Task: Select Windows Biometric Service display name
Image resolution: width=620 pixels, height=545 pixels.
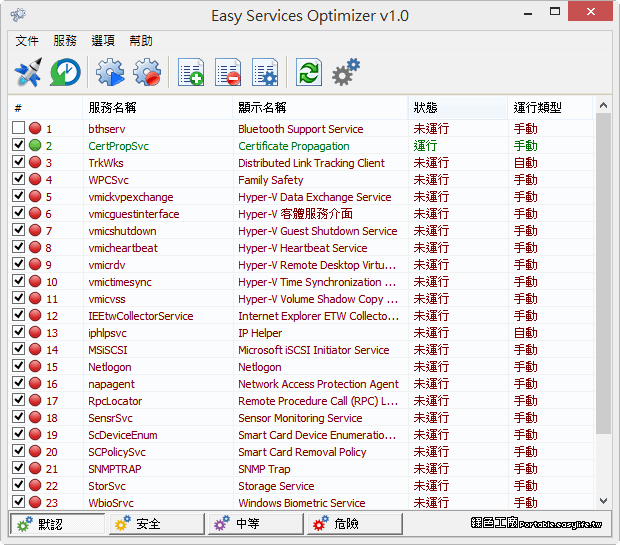Action: click(x=302, y=503)
